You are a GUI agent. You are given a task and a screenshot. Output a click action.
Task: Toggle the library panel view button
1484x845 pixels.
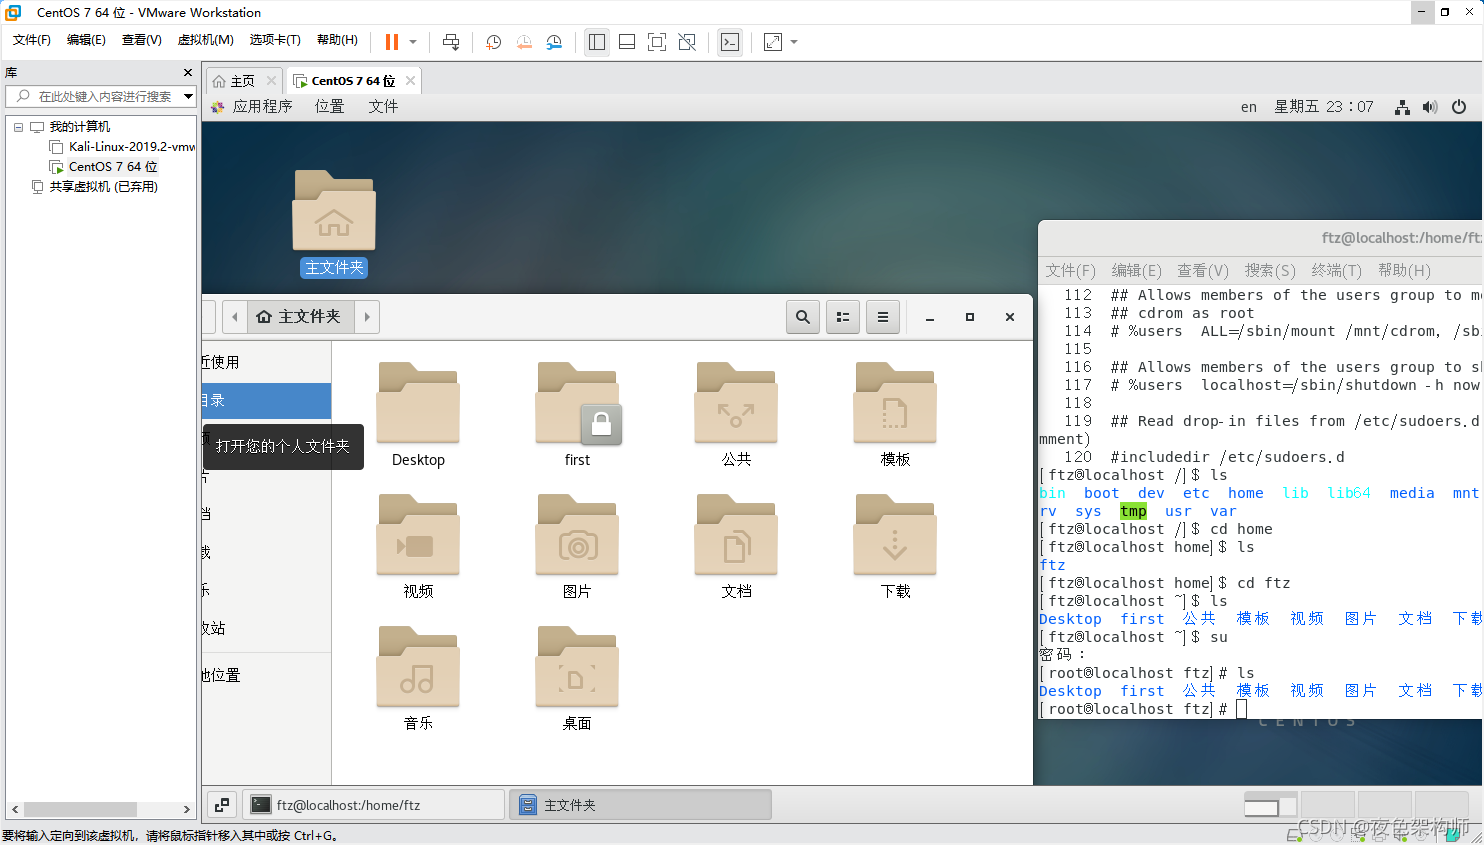click(x=597, y=42)
